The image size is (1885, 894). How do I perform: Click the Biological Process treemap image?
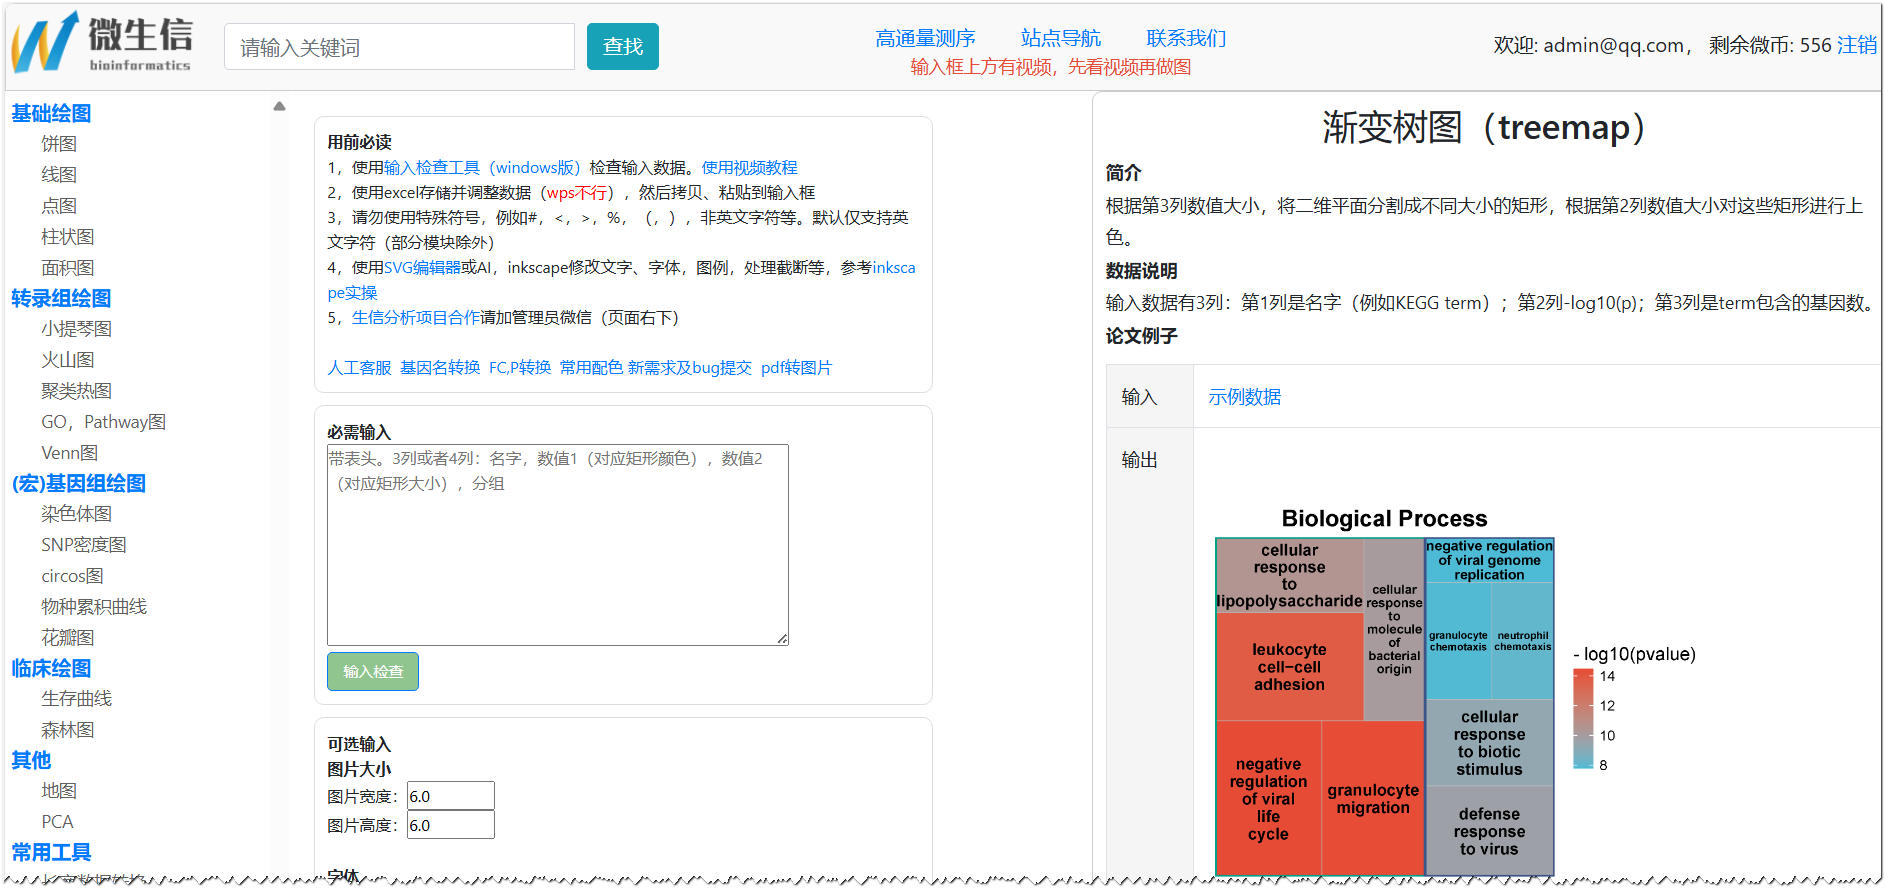pos(1385,691)
